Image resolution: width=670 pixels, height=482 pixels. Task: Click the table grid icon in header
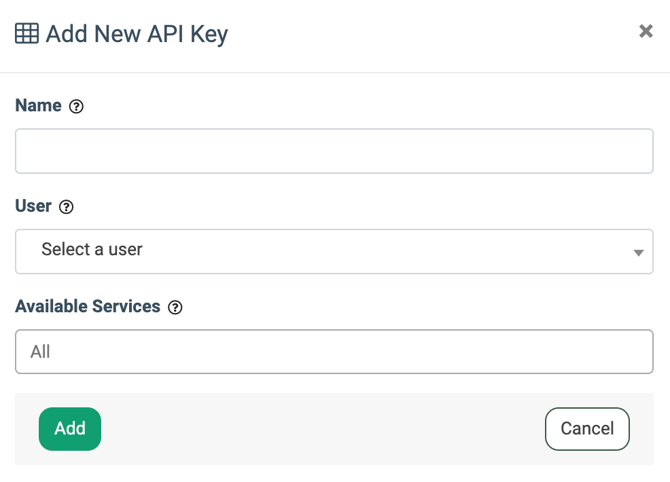pos(27,34)
